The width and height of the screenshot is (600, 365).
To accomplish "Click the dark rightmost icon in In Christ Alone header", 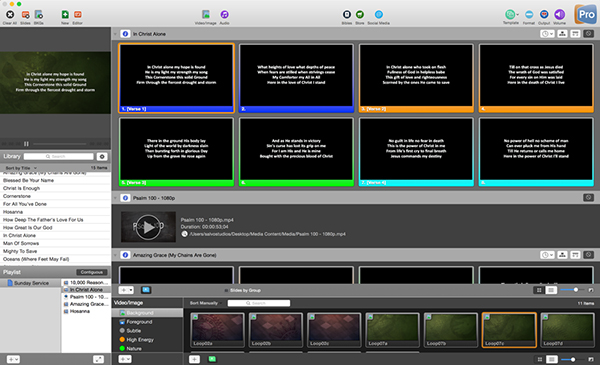I will pyautogui.click(x=589, y=34).
